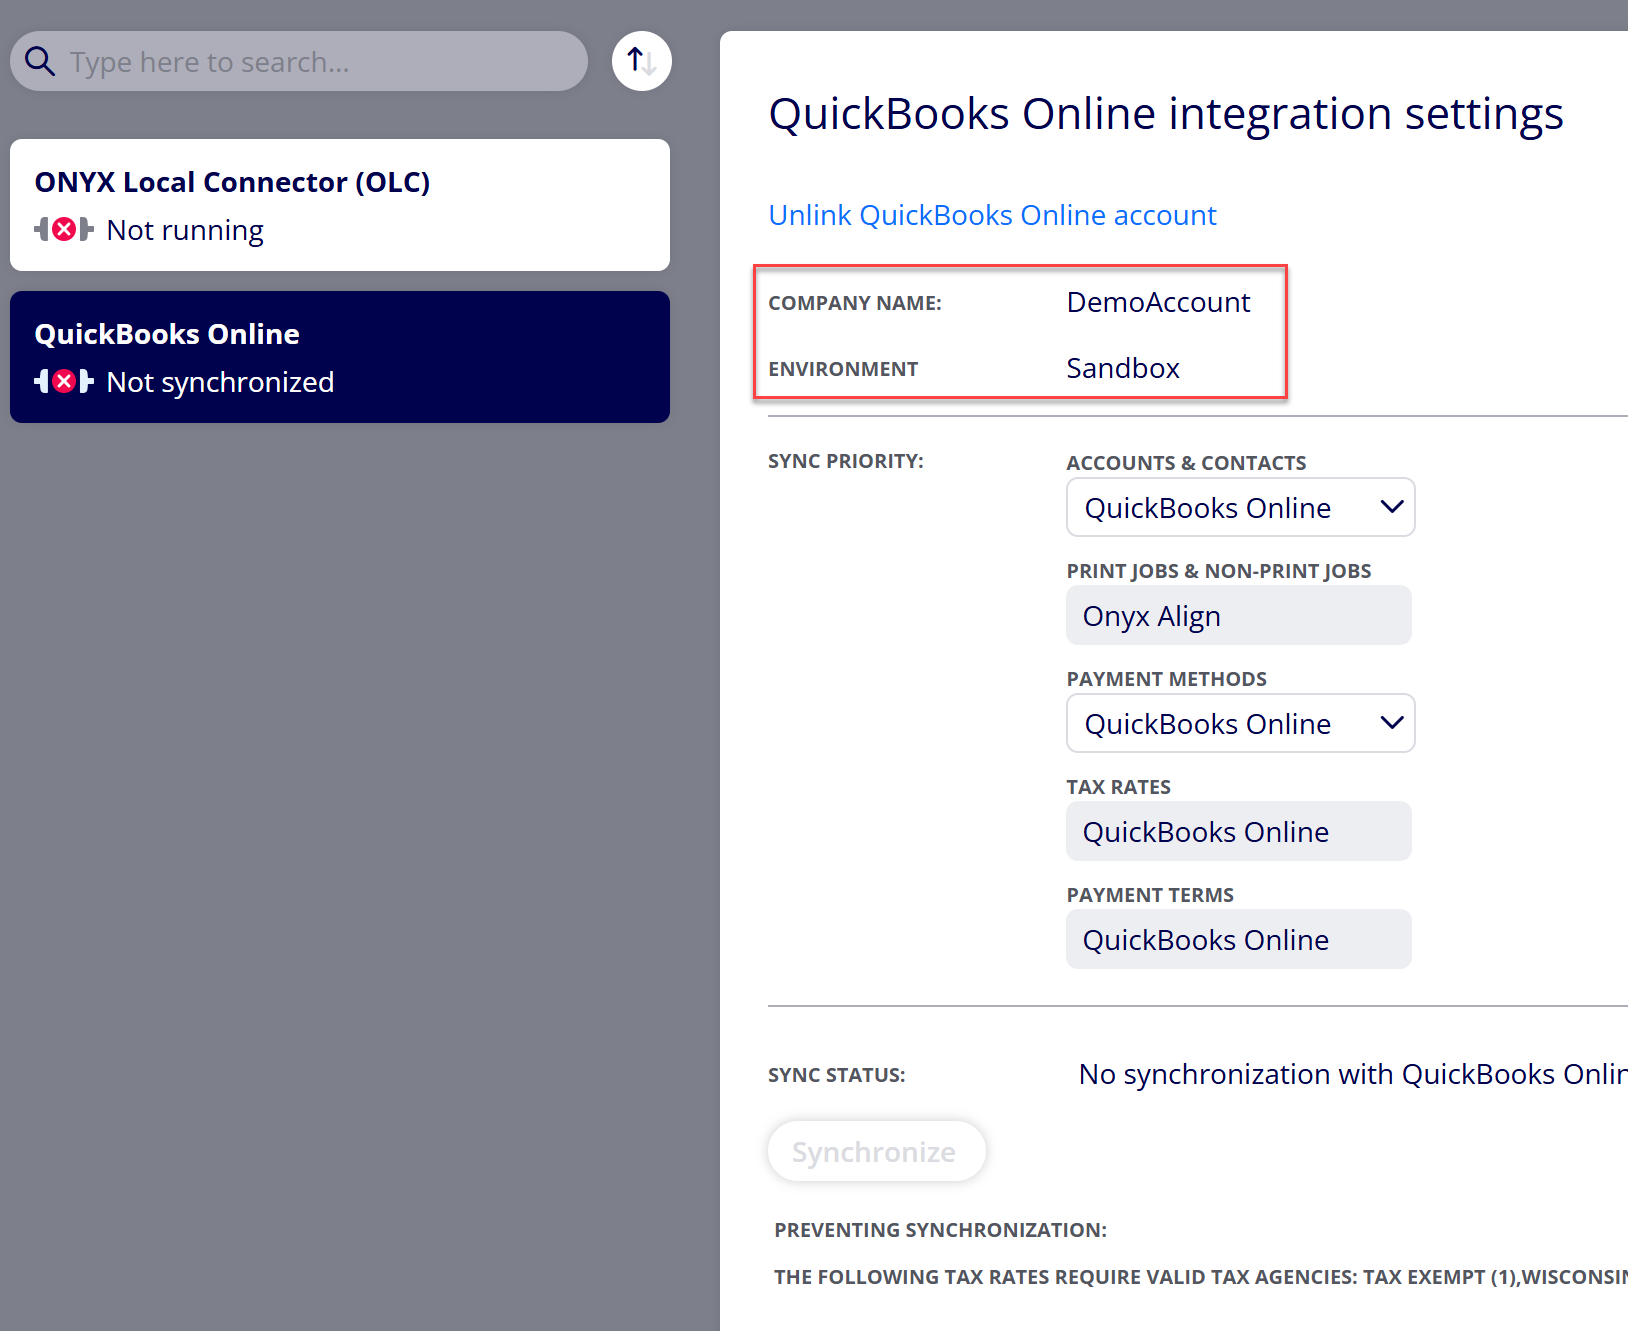Toggle the sort order arrows button

click(642, 61)
